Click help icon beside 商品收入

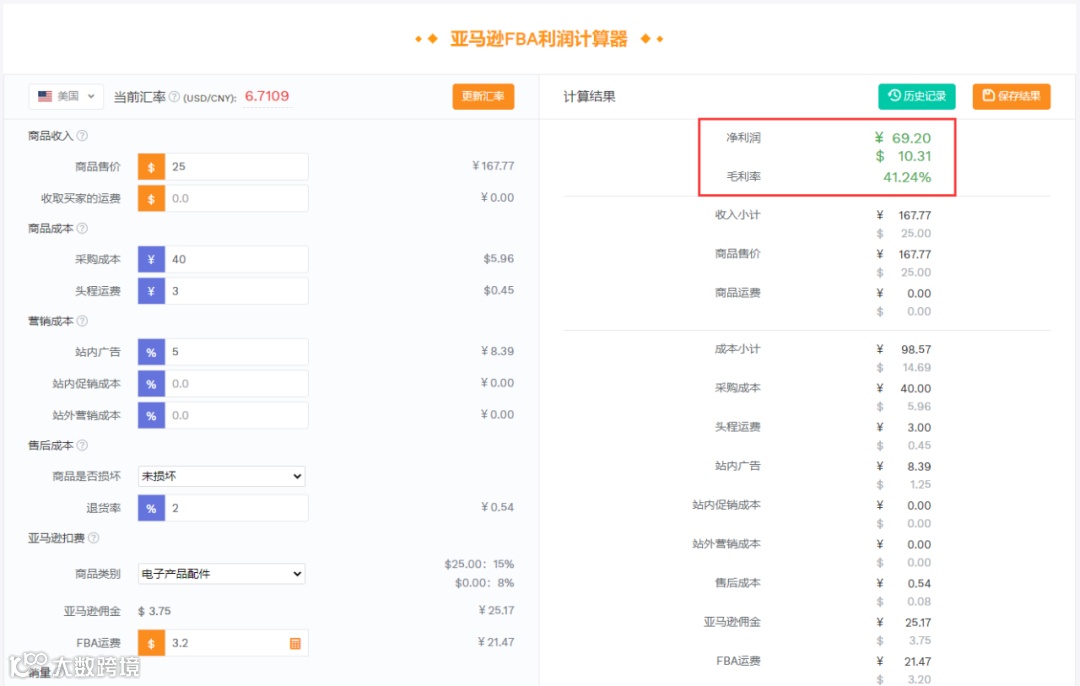tap(82, 136)
